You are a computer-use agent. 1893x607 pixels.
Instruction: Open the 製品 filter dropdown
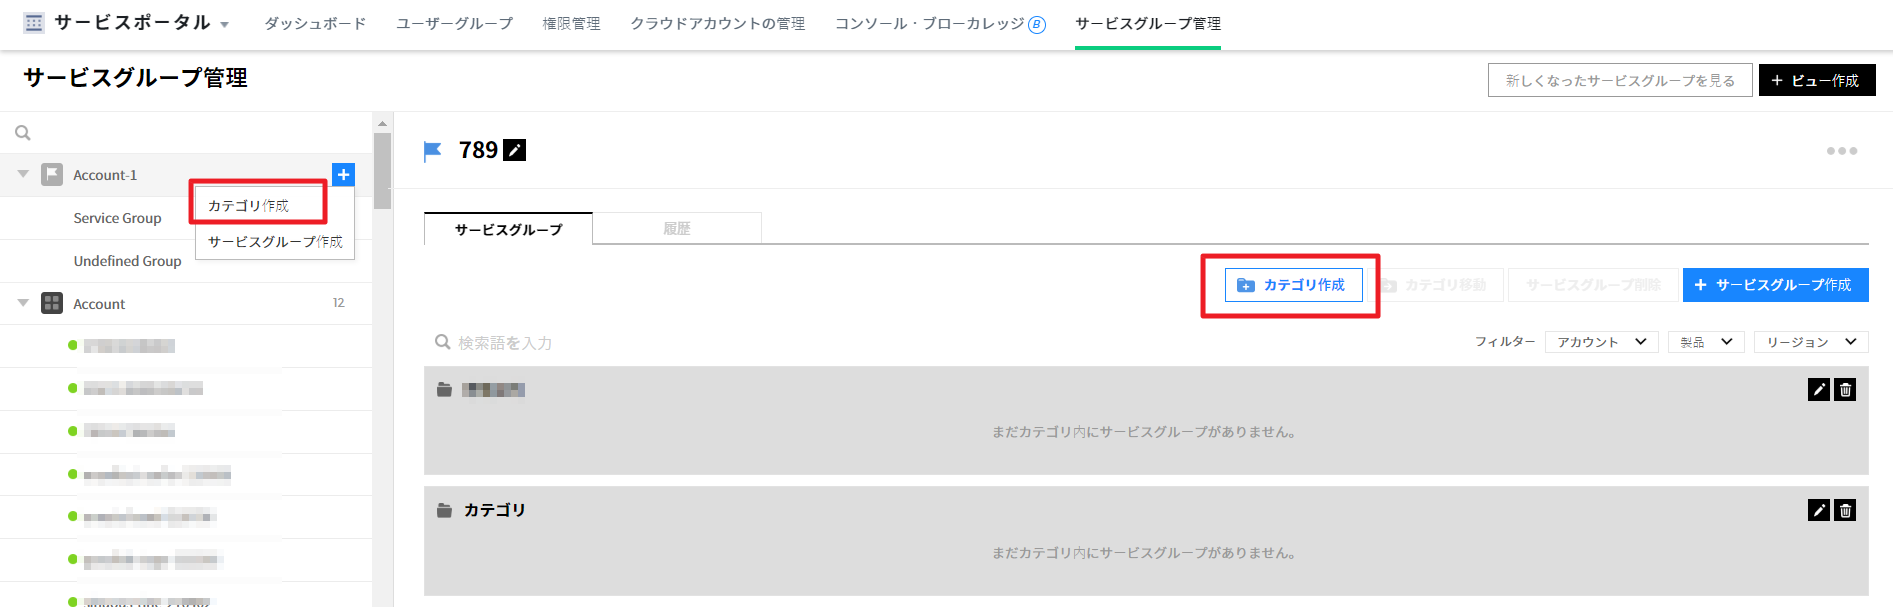click(x=1705, y=342)
